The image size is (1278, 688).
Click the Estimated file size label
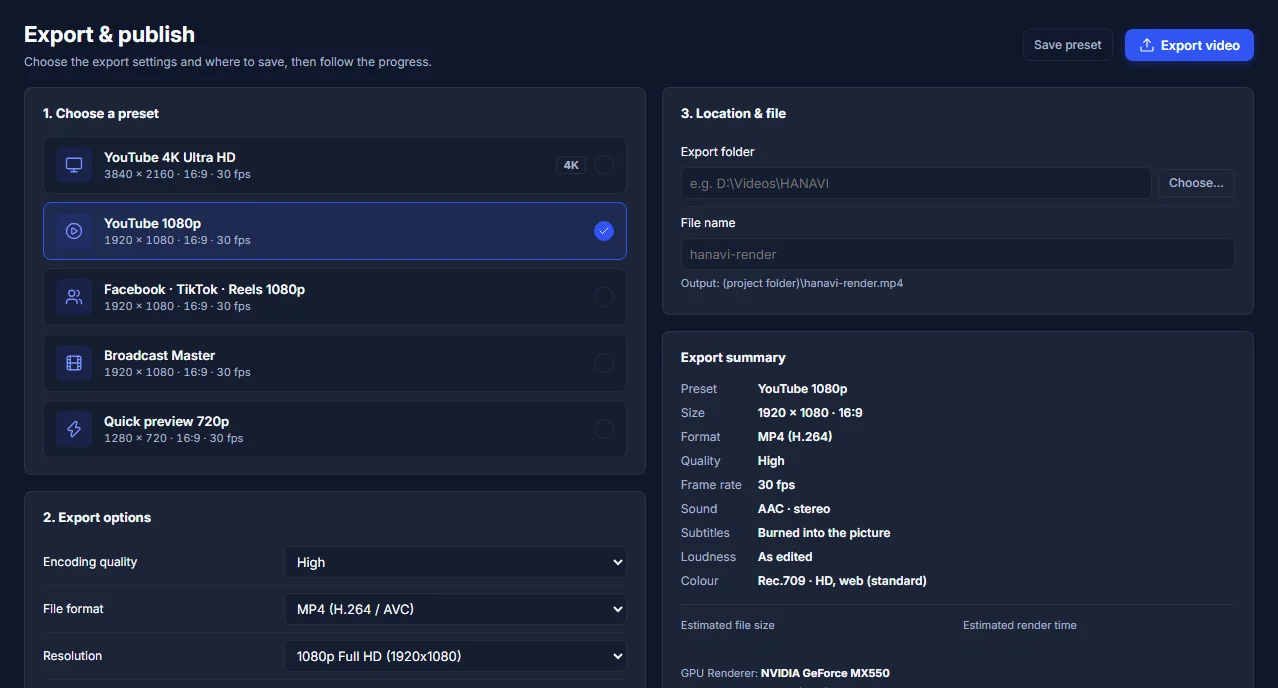728,625
